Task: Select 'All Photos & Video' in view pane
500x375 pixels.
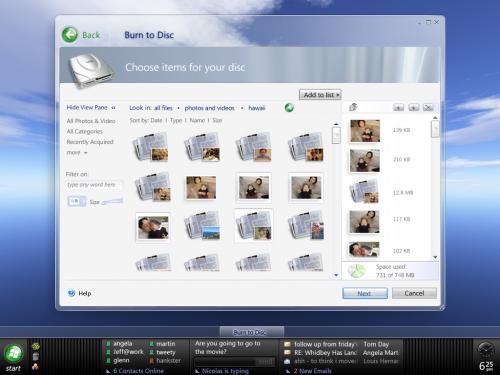Action: [91, 121]
